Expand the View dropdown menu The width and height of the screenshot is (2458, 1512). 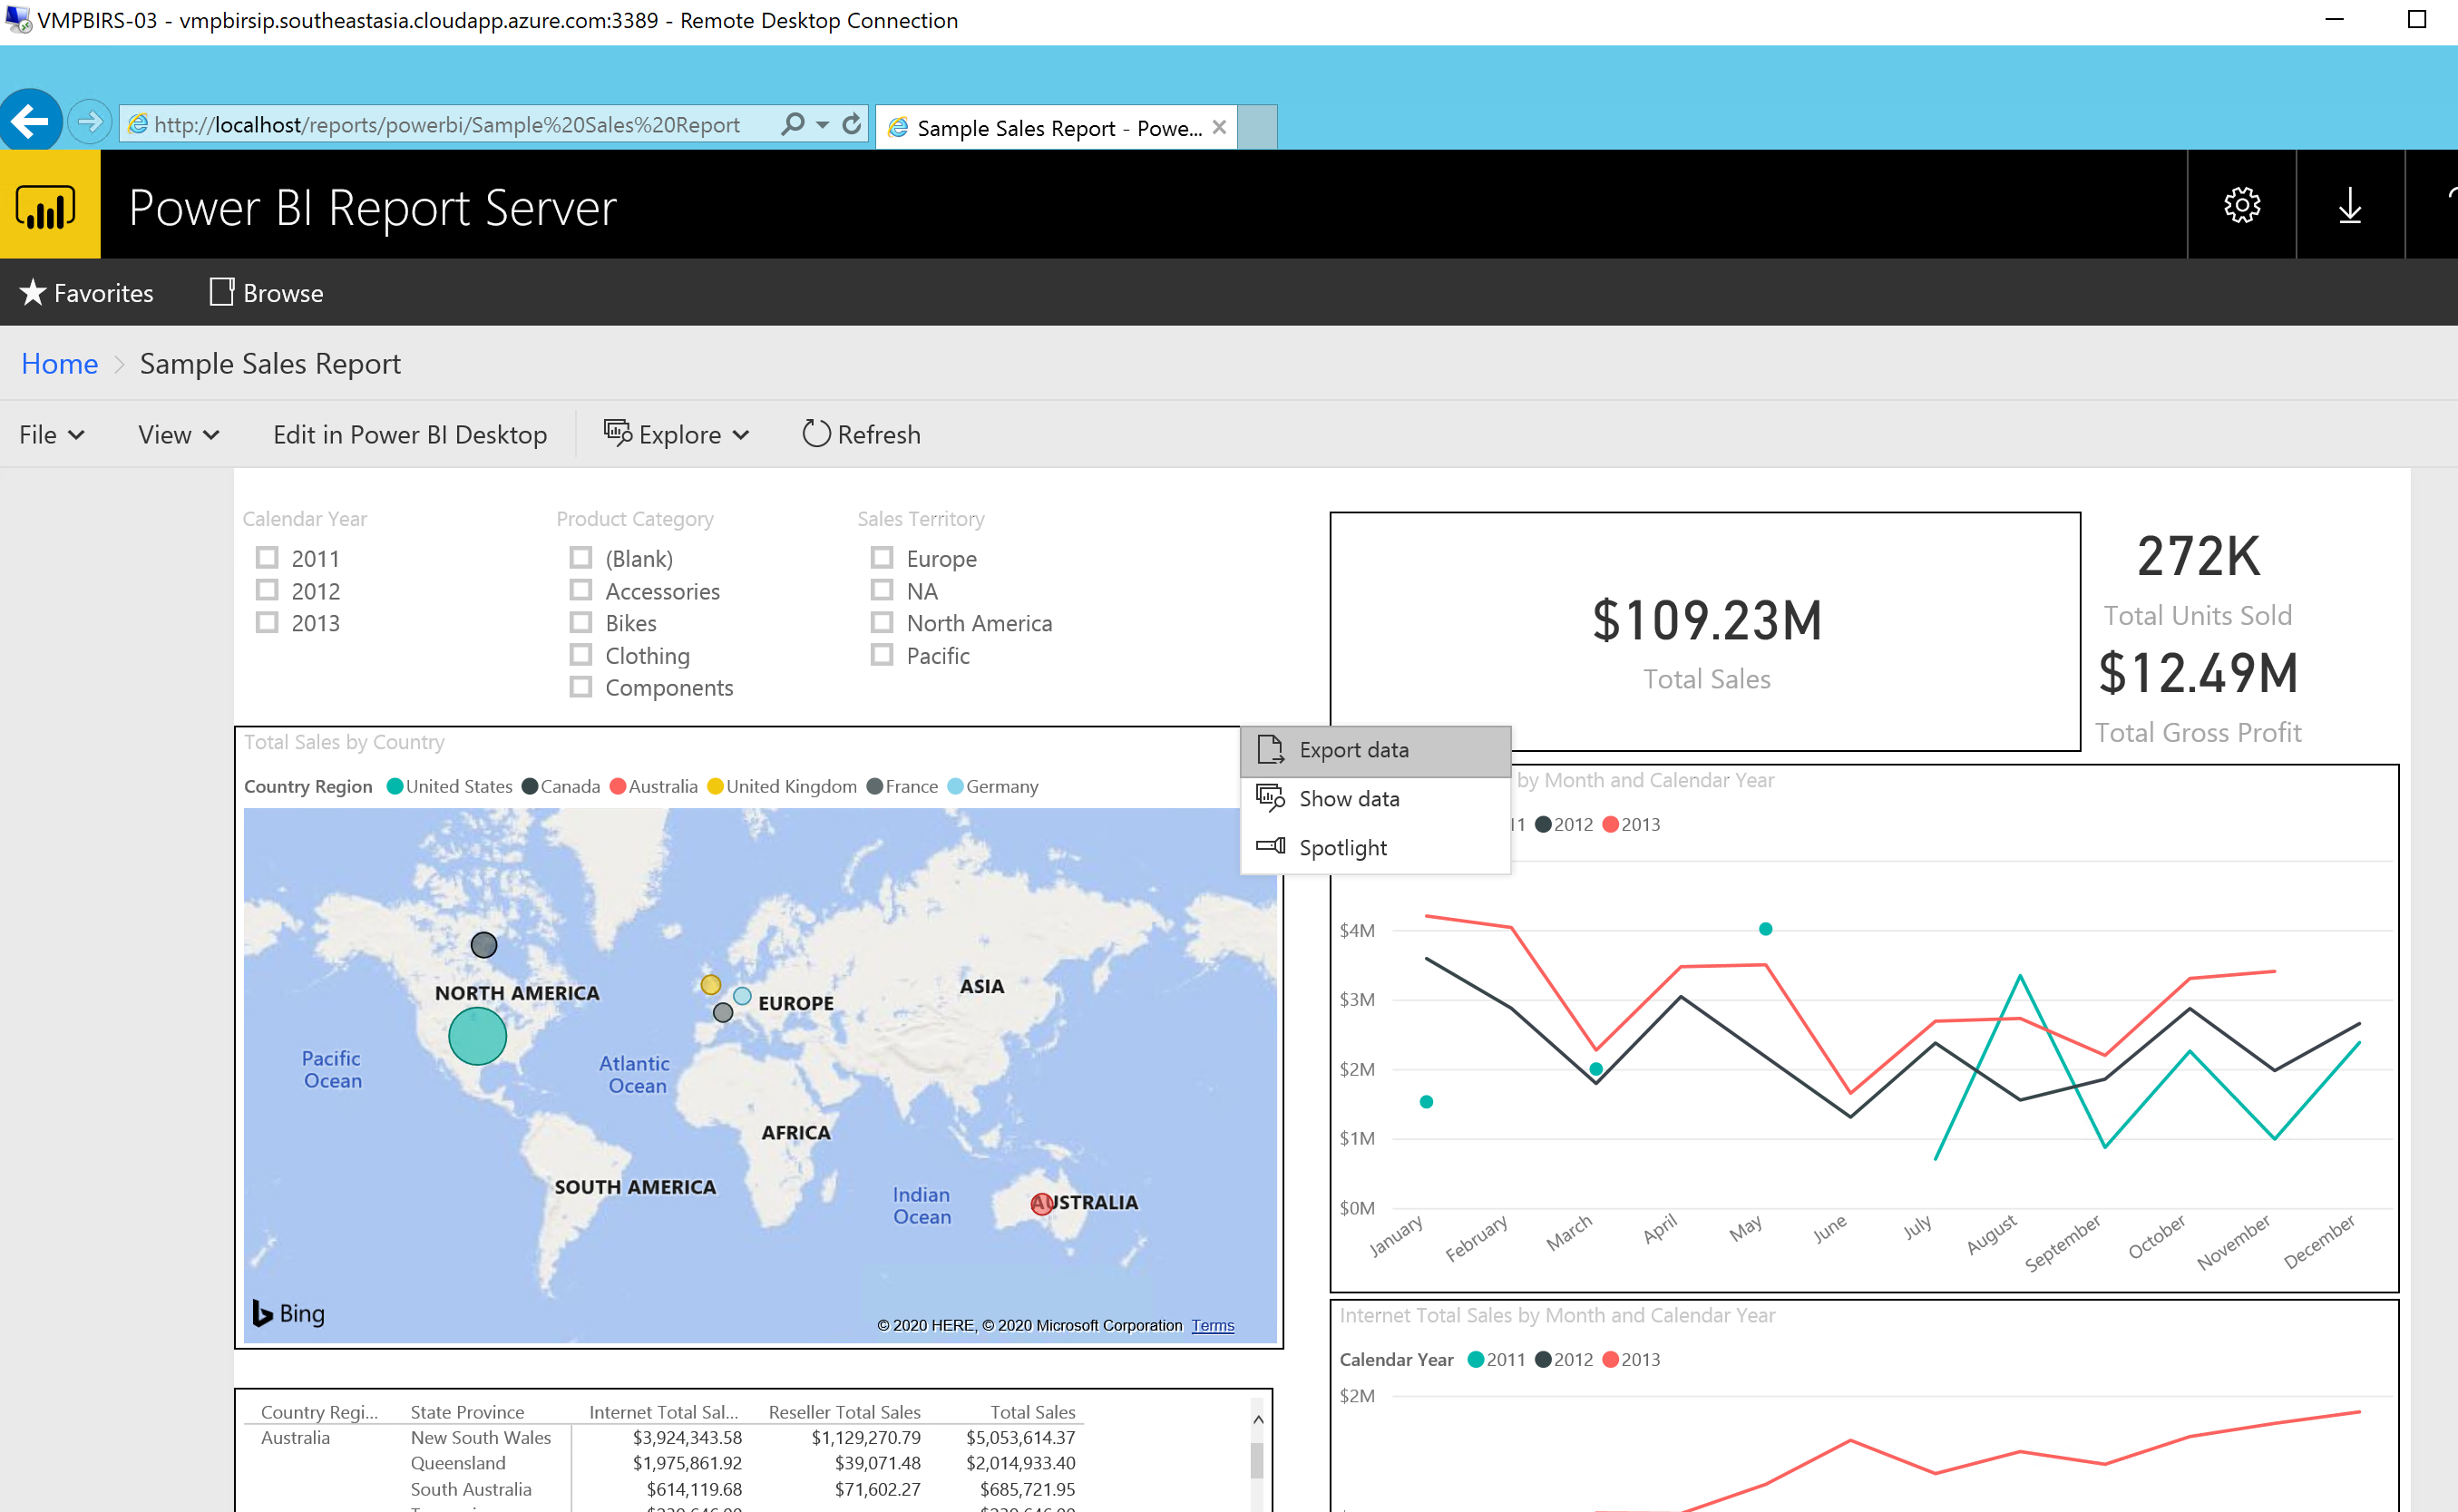[179, 434]
